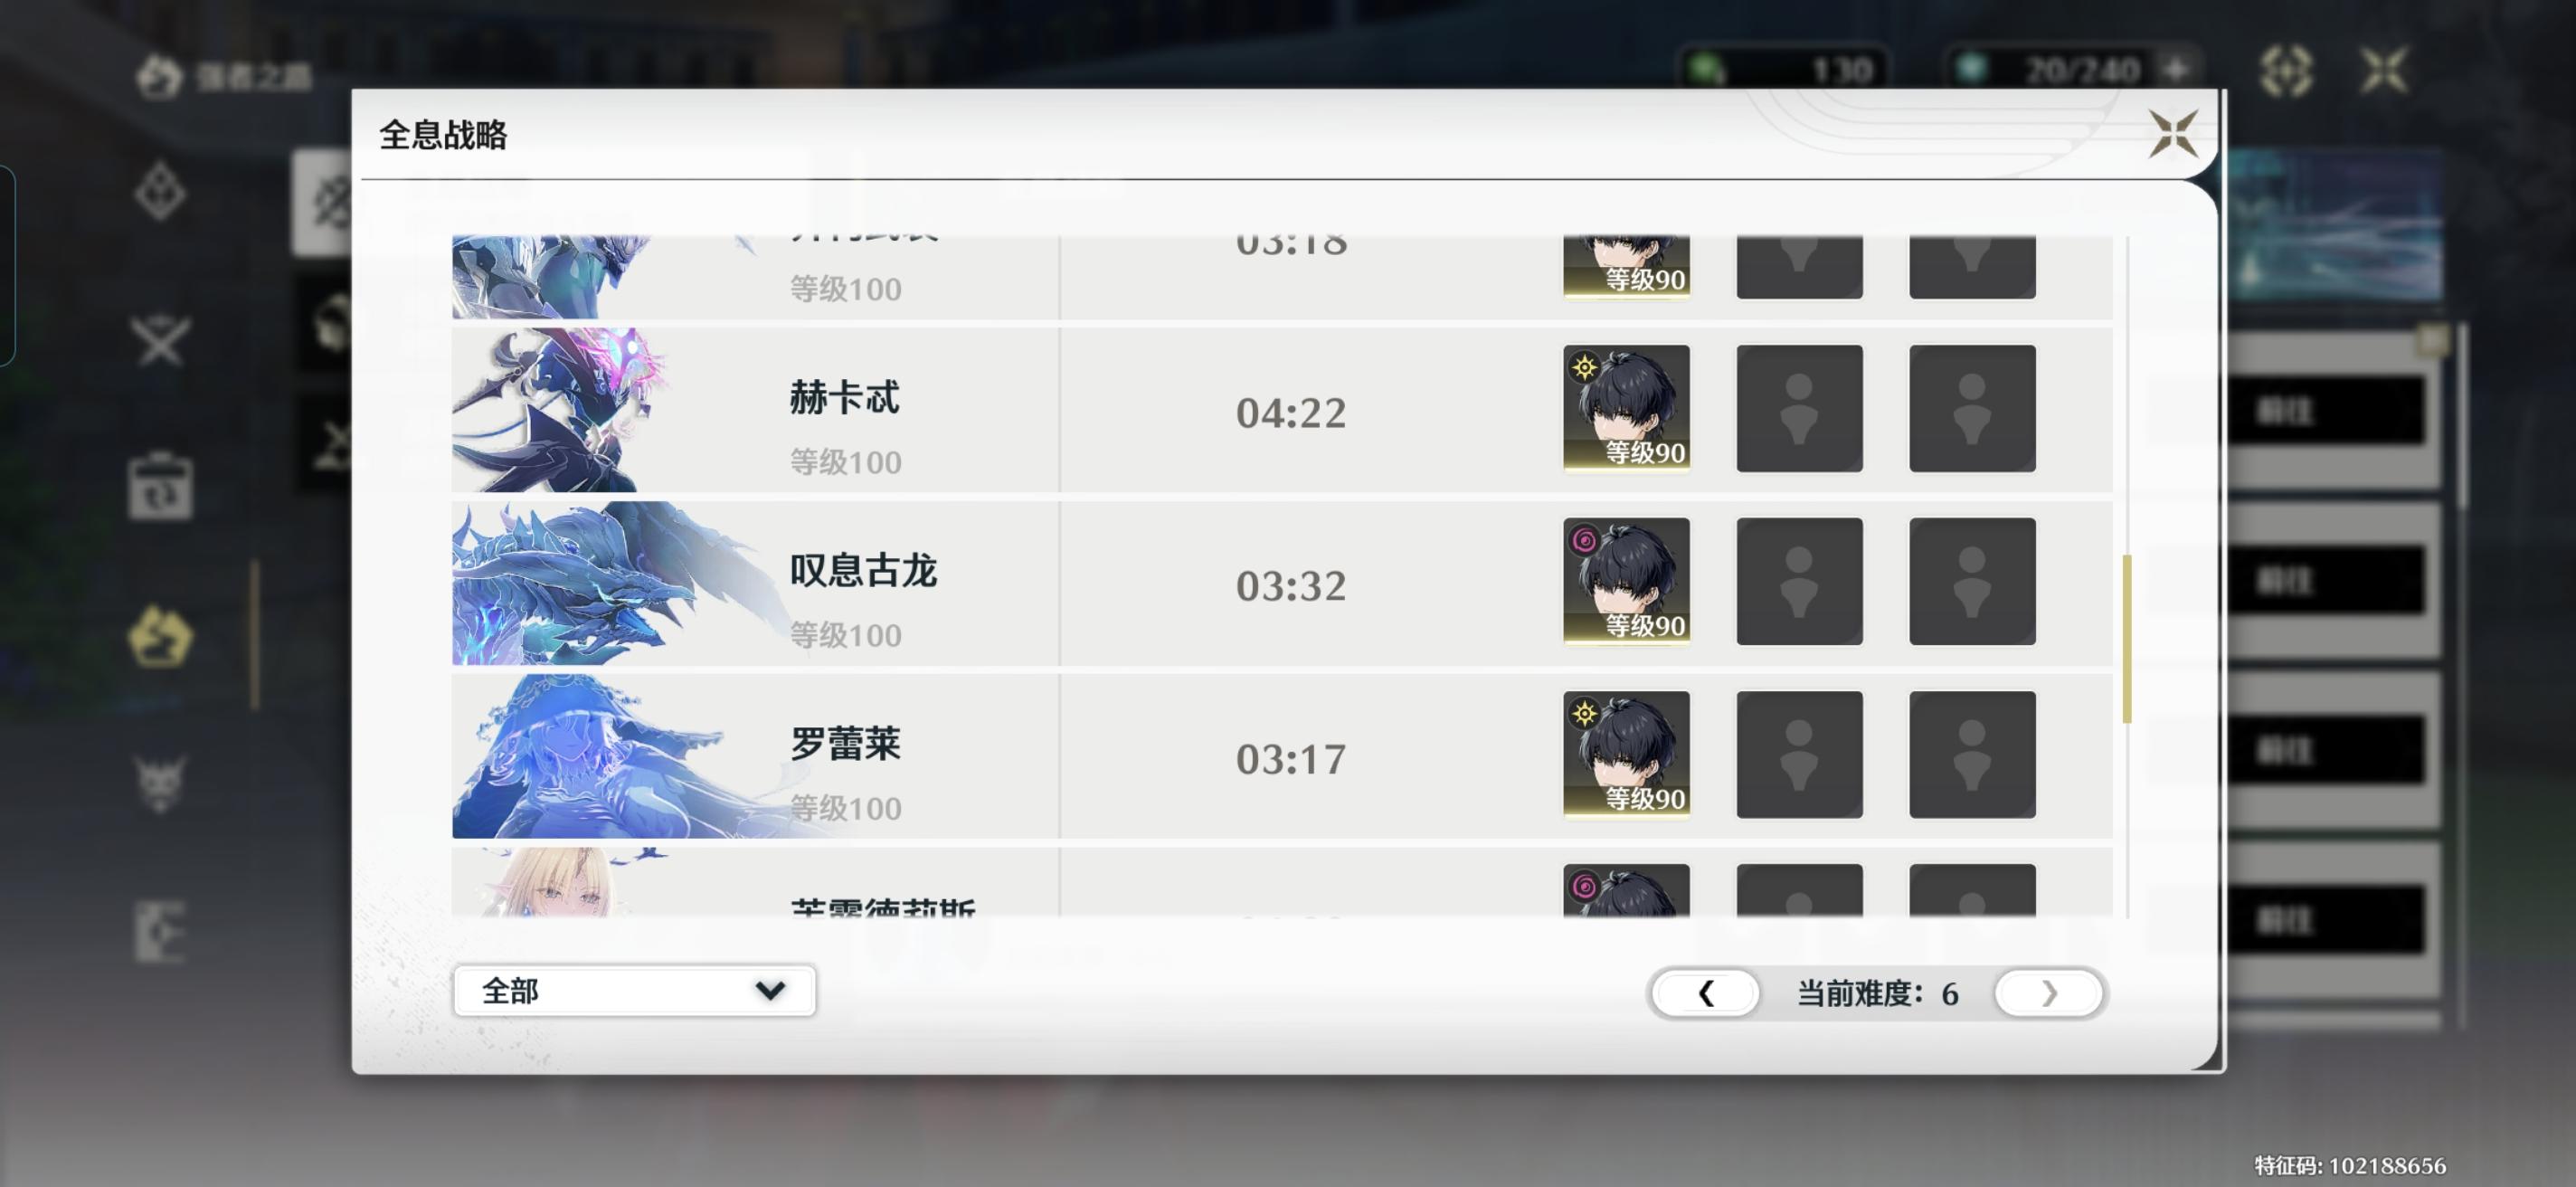Click character portrait in 罗蕾莱 row
Image resolution: width=2576 pixels, height=1187 pixels.
pyautogui.click(x=1626, y=754)
